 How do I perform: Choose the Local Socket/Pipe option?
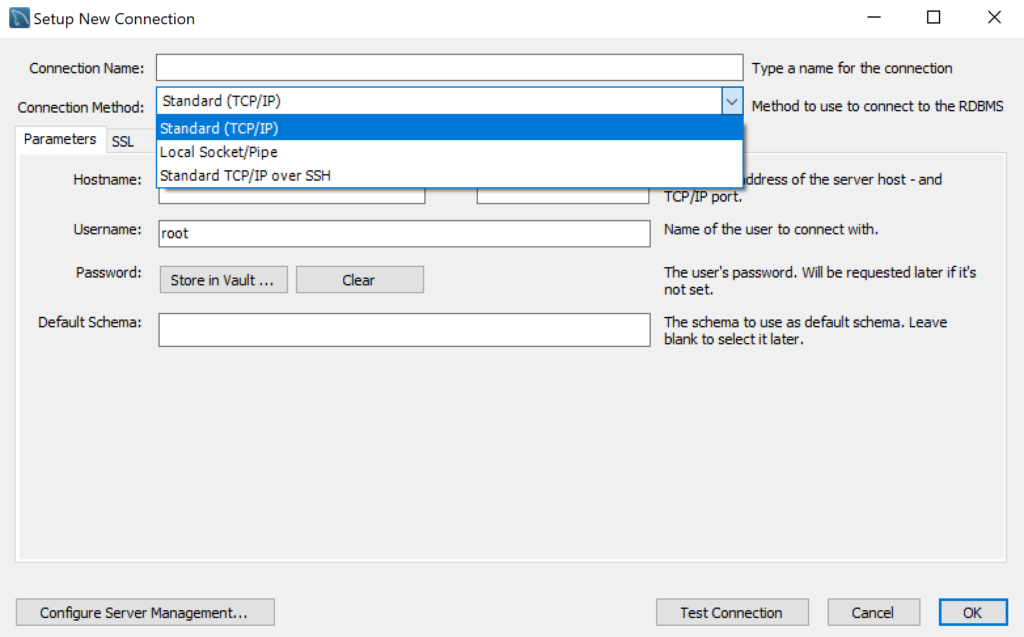click(449, 152)
